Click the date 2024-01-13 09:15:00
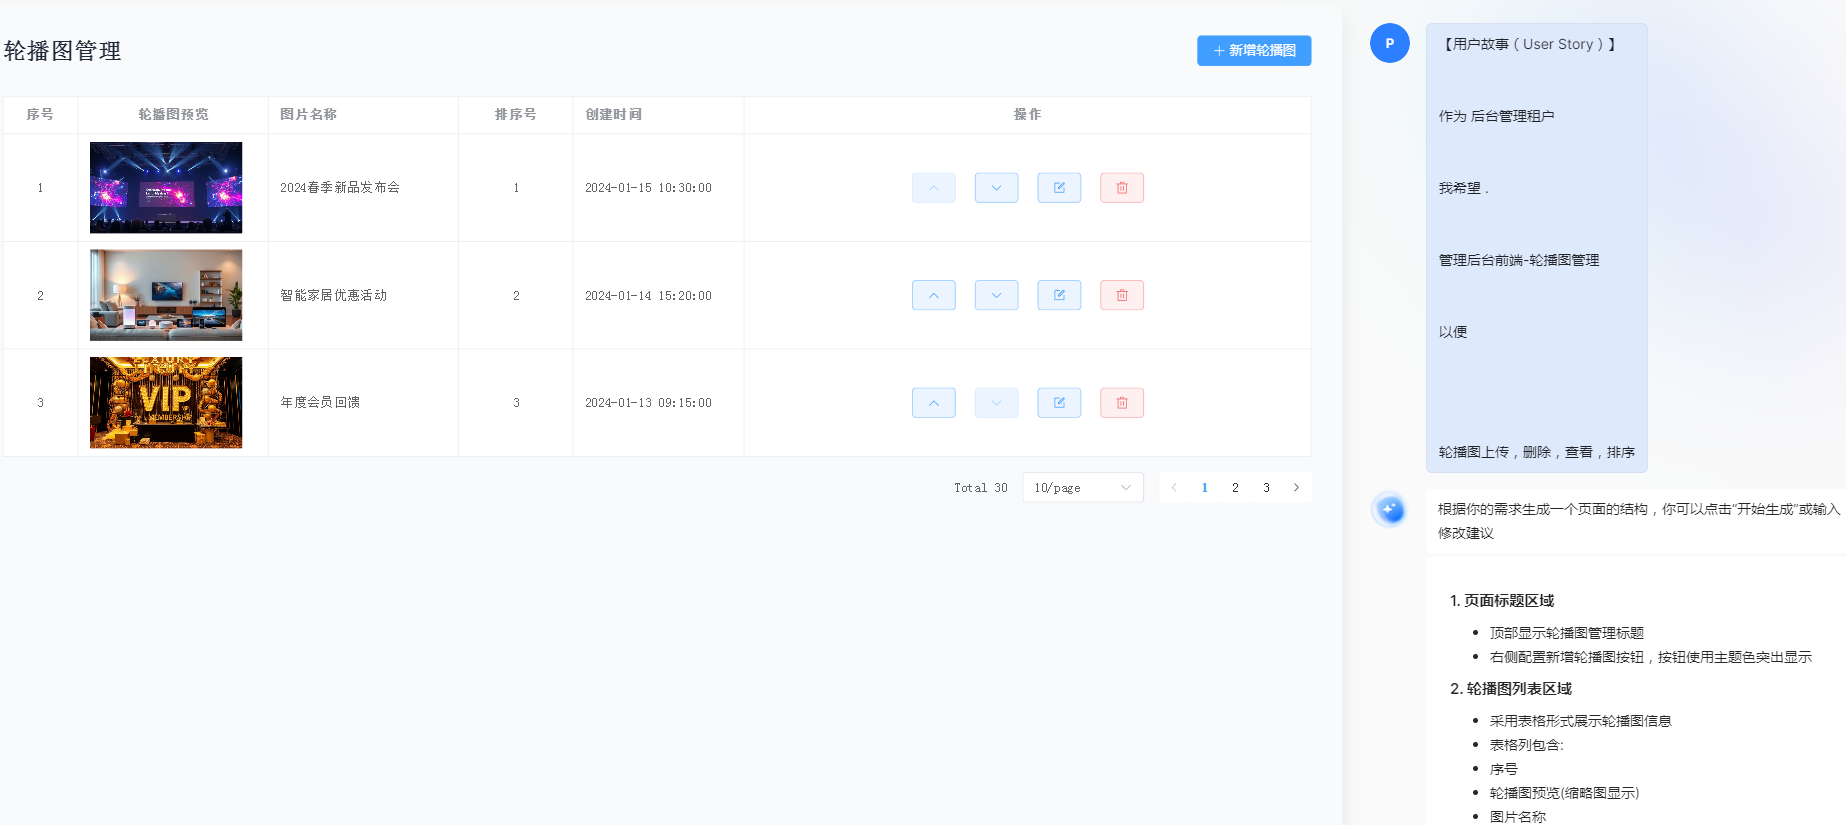This screenshot has height=825, width=1846. pos(648,403)
